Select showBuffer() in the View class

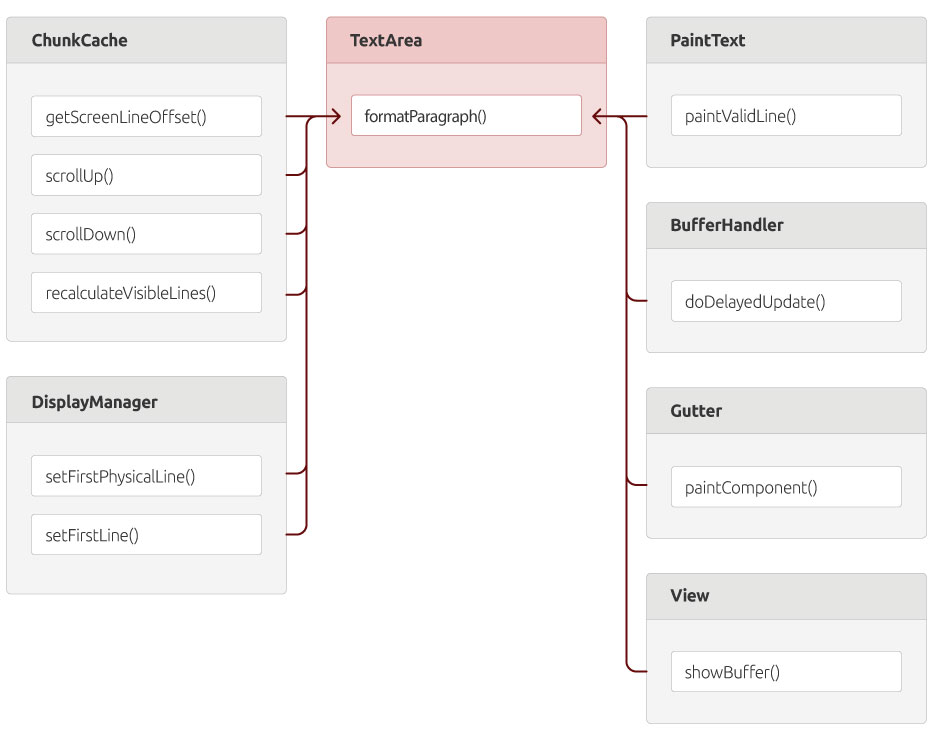786,672
